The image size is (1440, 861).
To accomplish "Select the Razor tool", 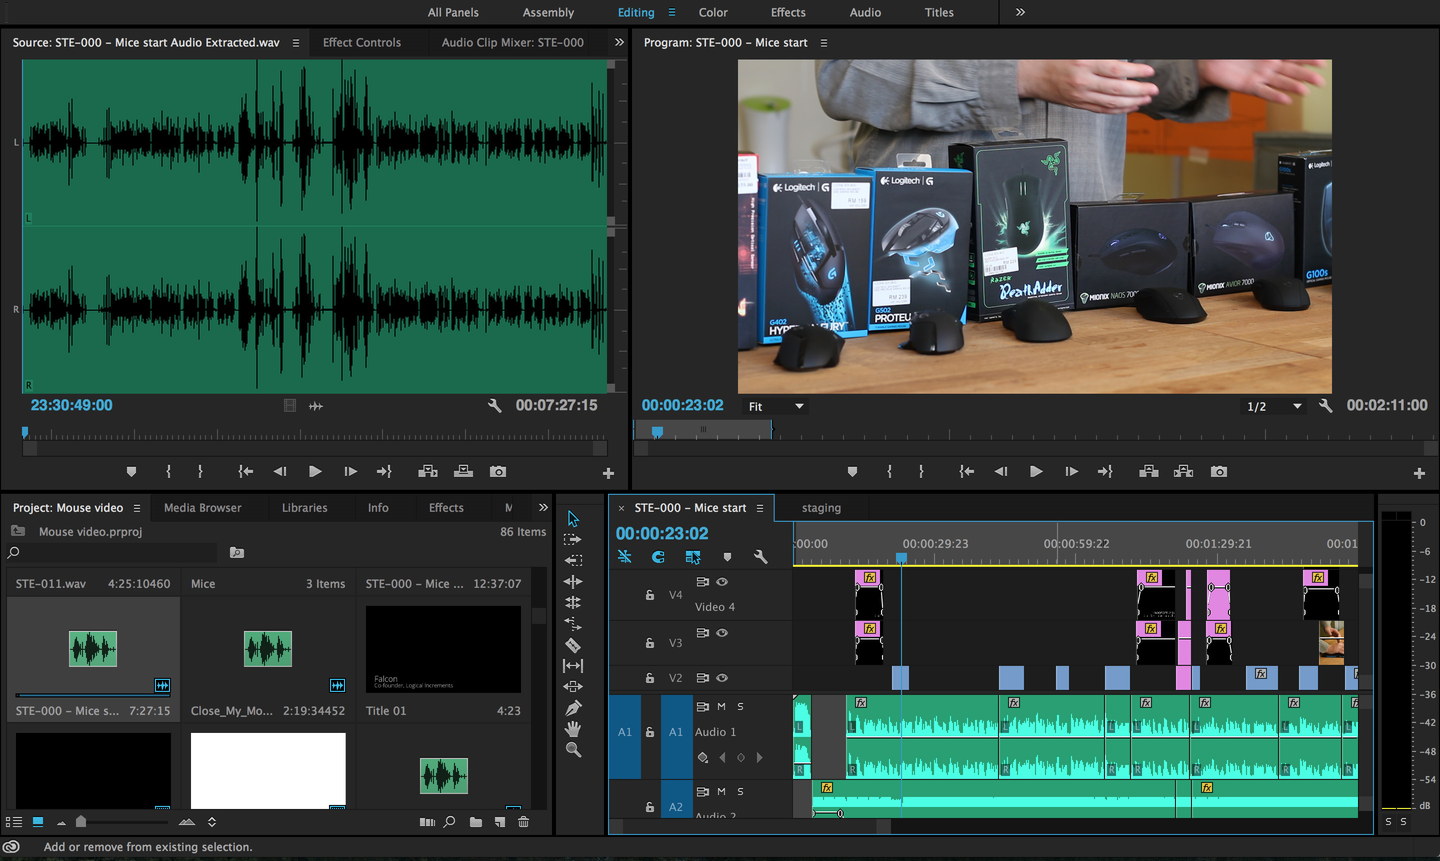I will tap(573, 645).
